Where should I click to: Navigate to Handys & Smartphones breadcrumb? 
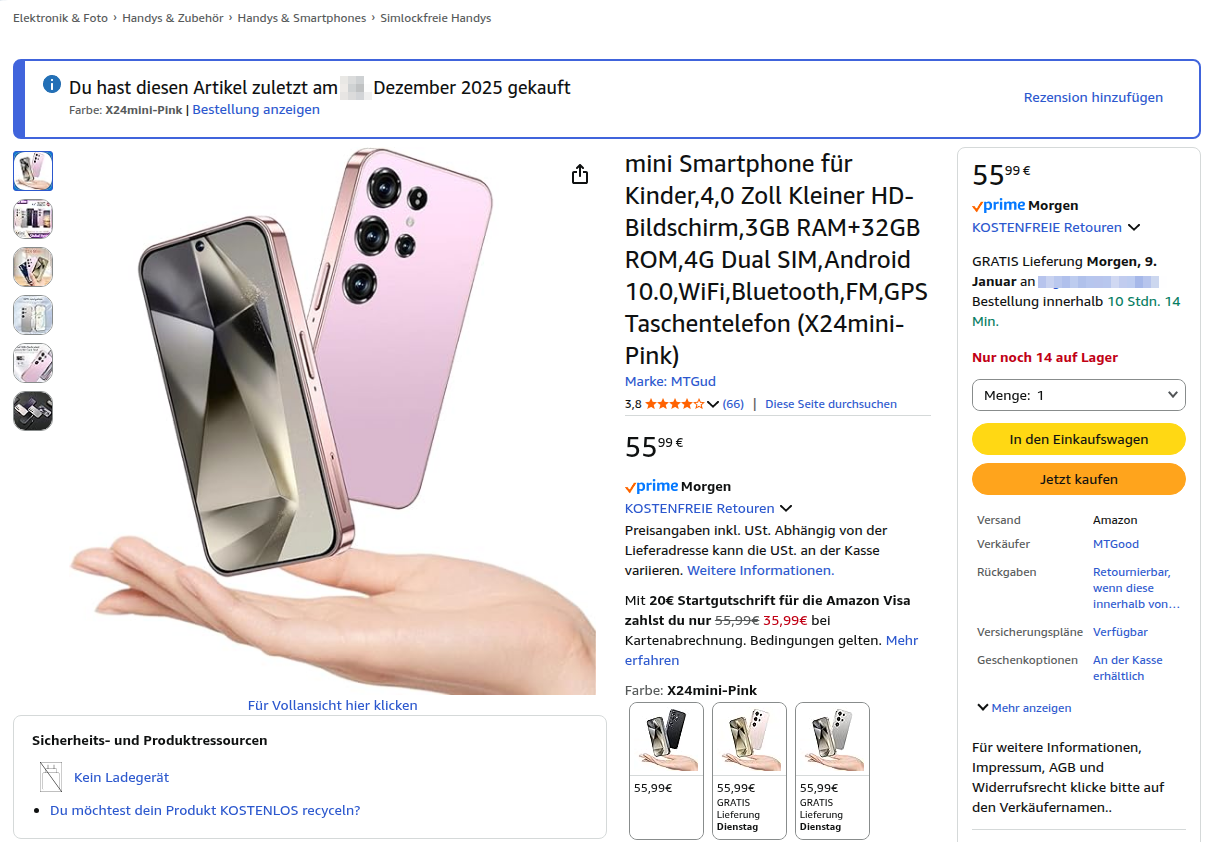302,18
